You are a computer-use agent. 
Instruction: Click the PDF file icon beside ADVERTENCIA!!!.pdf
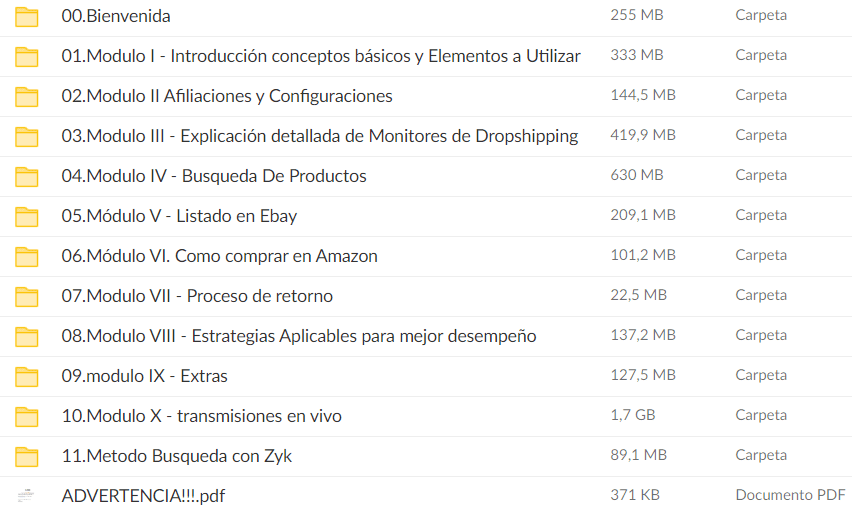point(27,496)
